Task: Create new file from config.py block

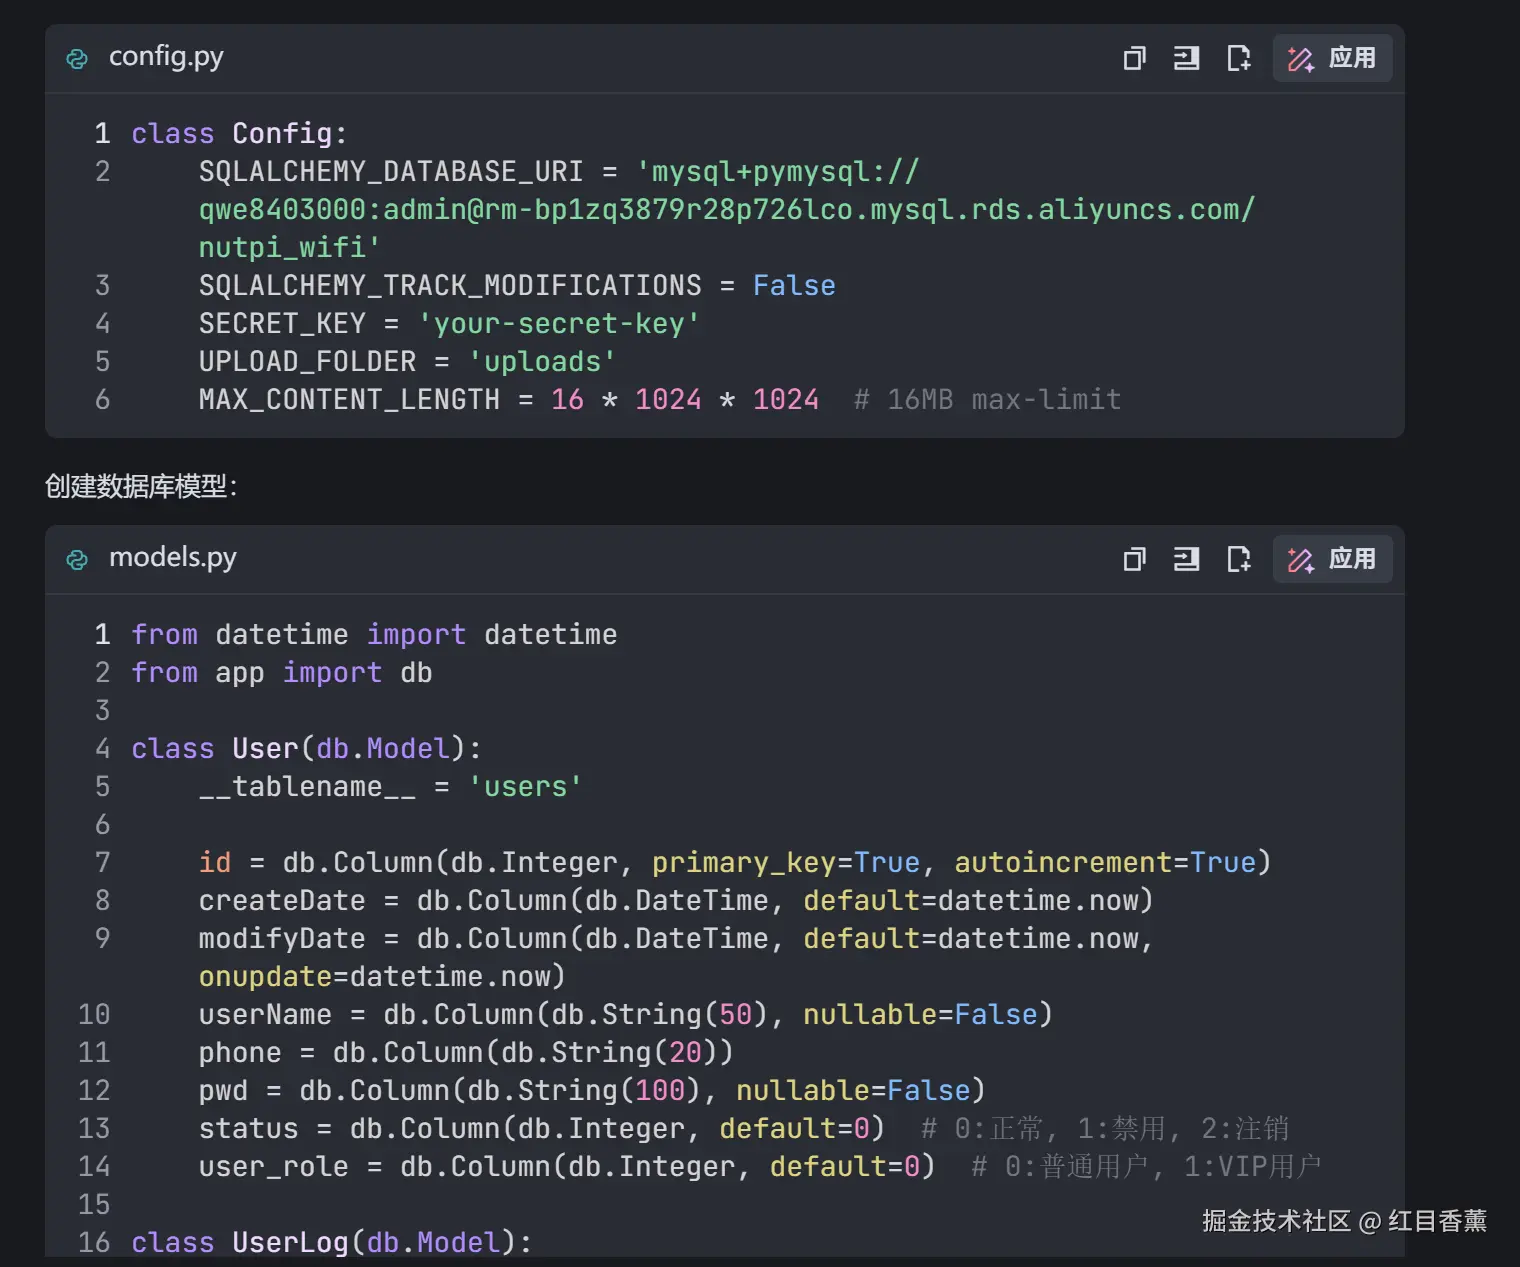Action: click(x=1238, y=58)
